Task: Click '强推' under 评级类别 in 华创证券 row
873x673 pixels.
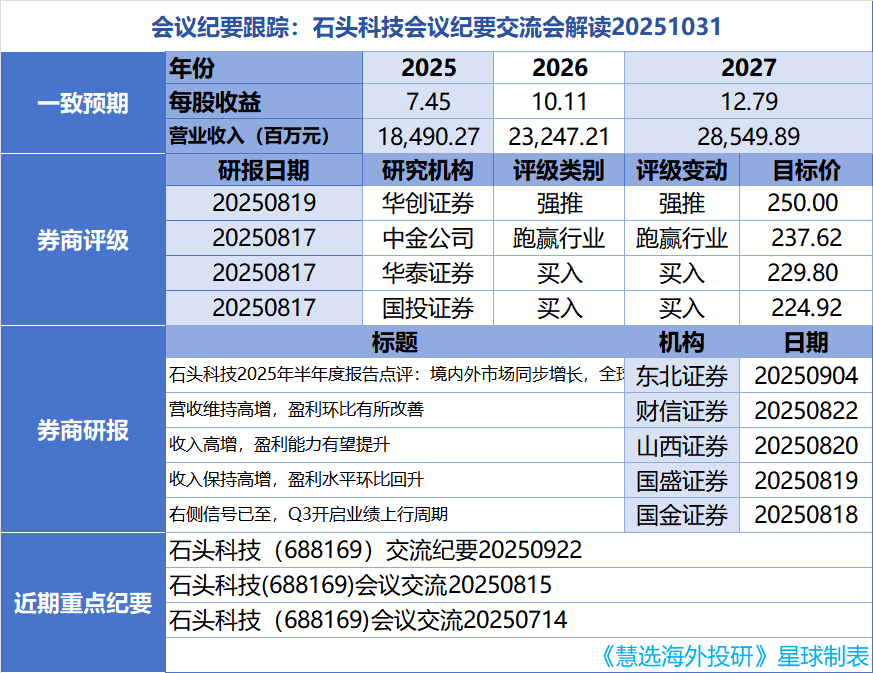Action: (559, 203)
